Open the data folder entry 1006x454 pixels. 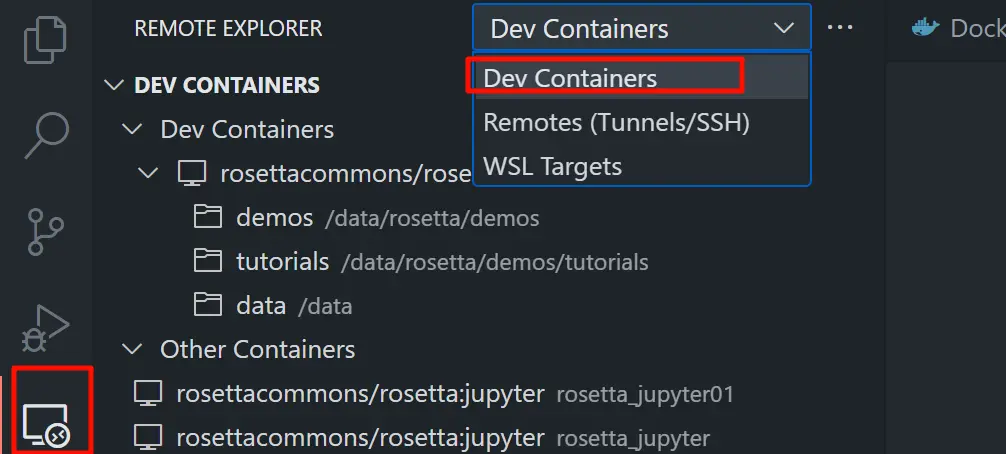[x=273, y=306]
